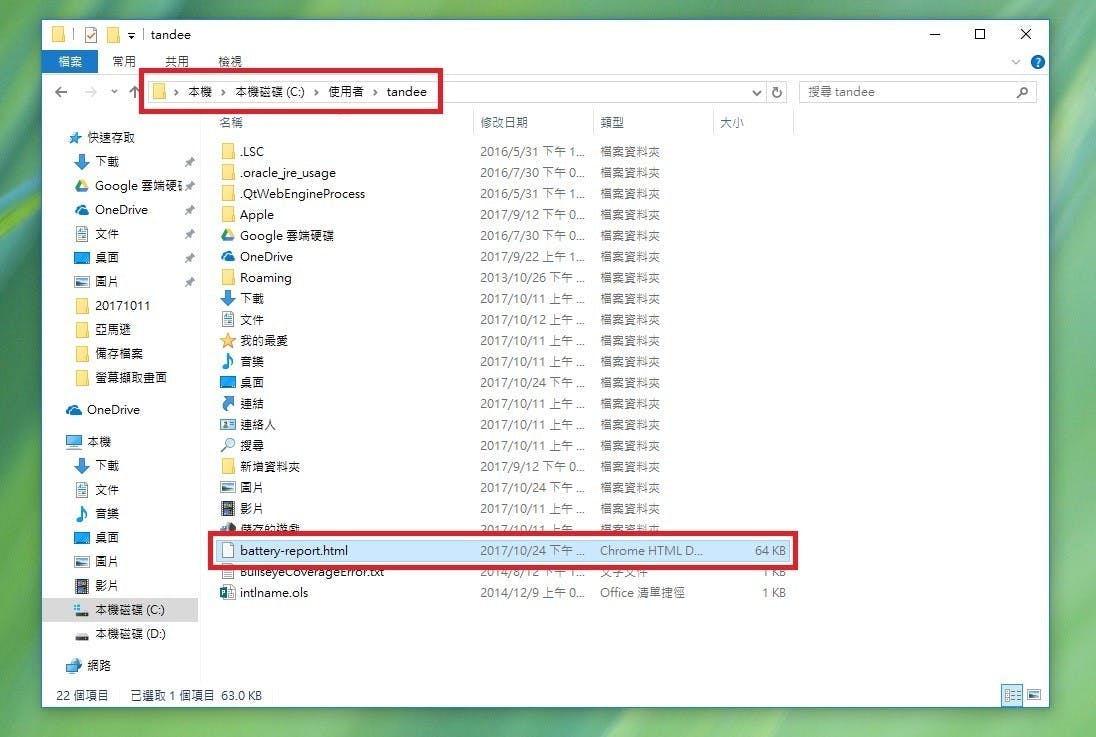Switch to the 檢視 ribbon tab

(230, 62)
